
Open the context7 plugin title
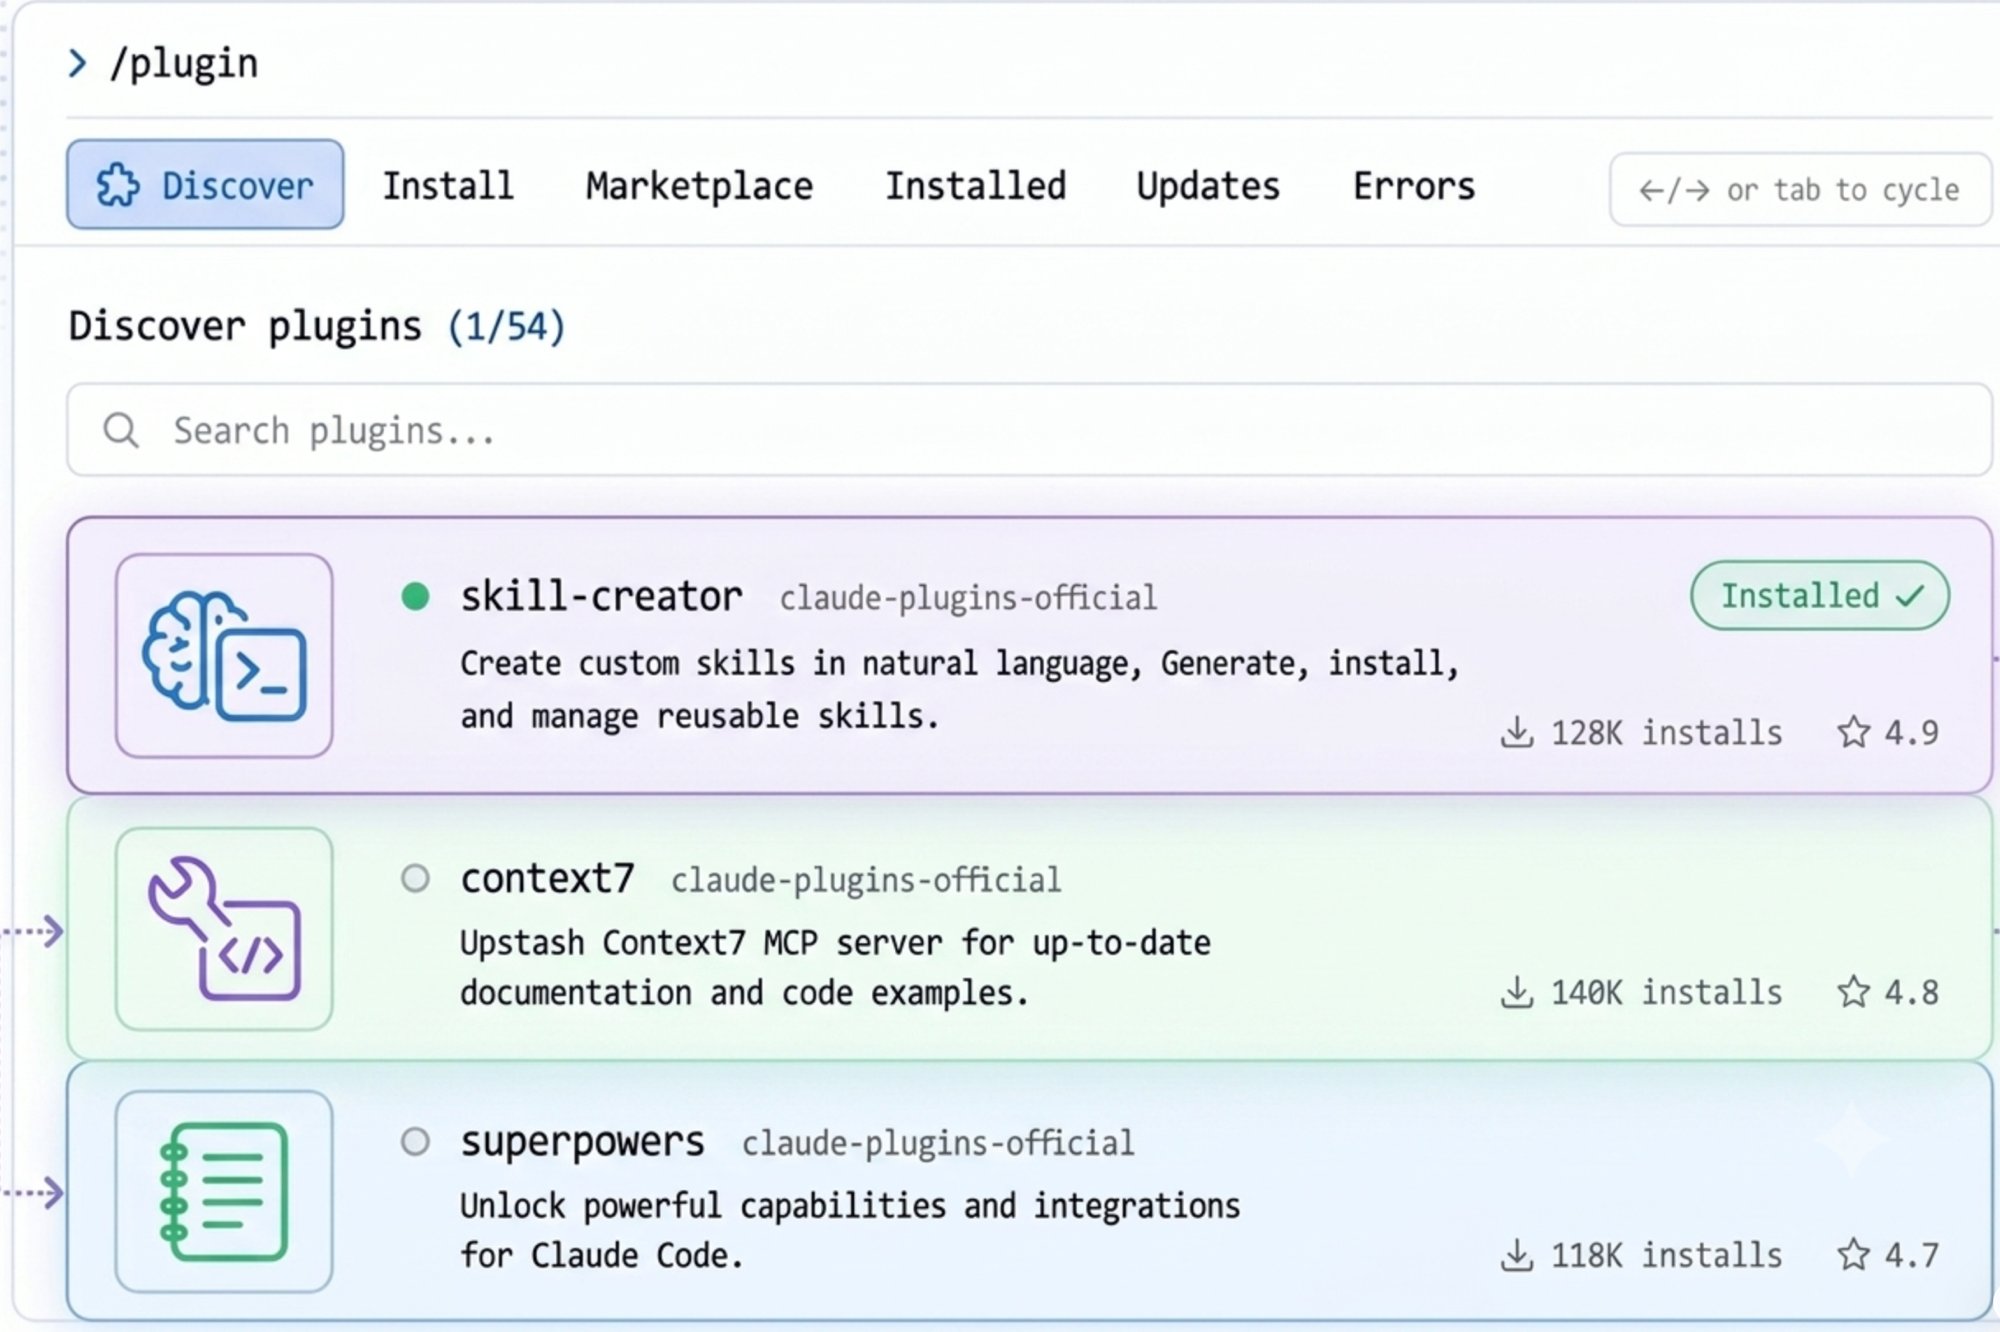[547, 879]
